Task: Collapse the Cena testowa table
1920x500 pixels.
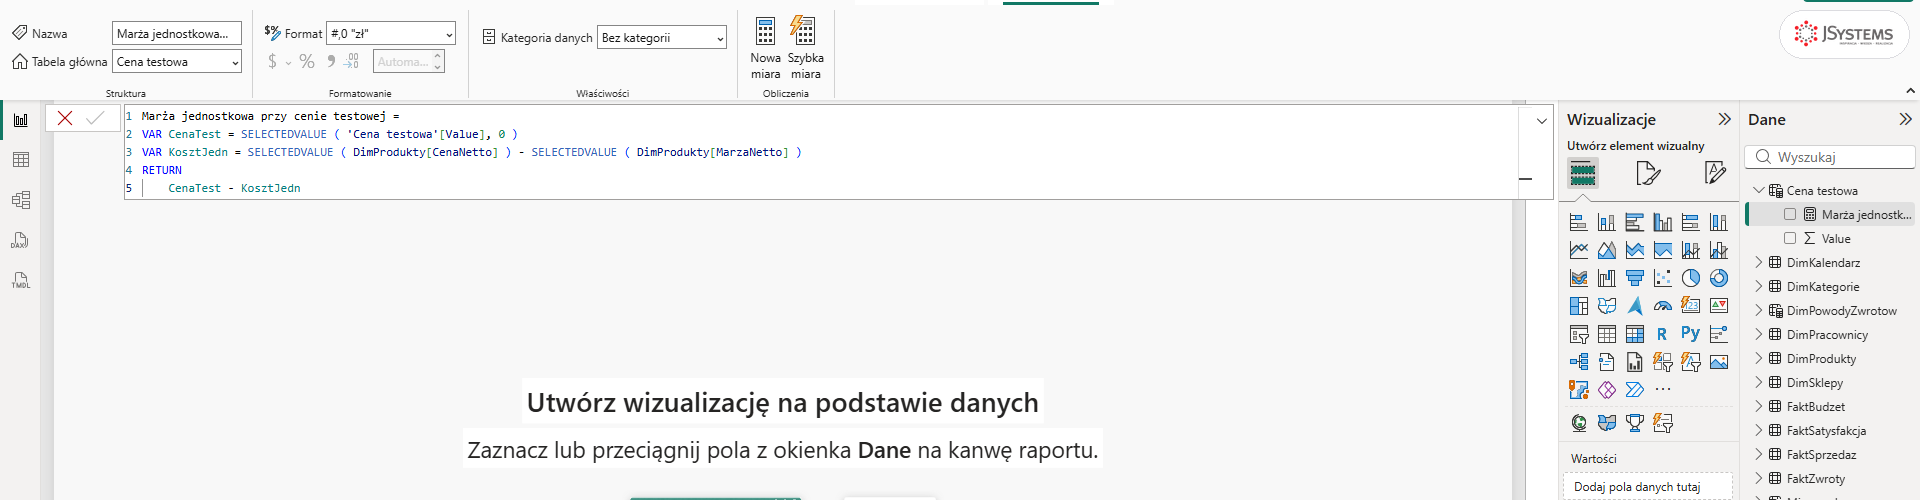Action: 1759,190
